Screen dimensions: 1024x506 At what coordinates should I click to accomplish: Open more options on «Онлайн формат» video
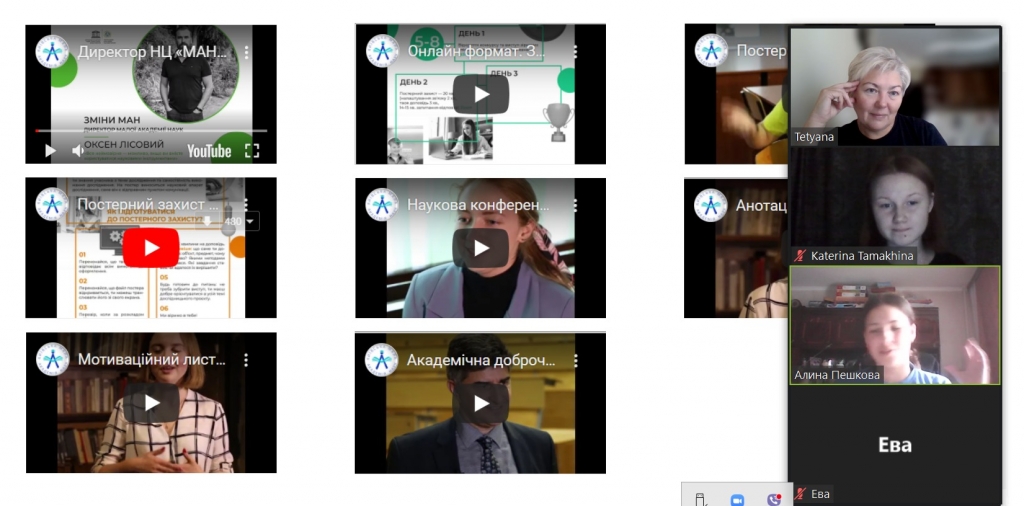(x=575, y=51)
